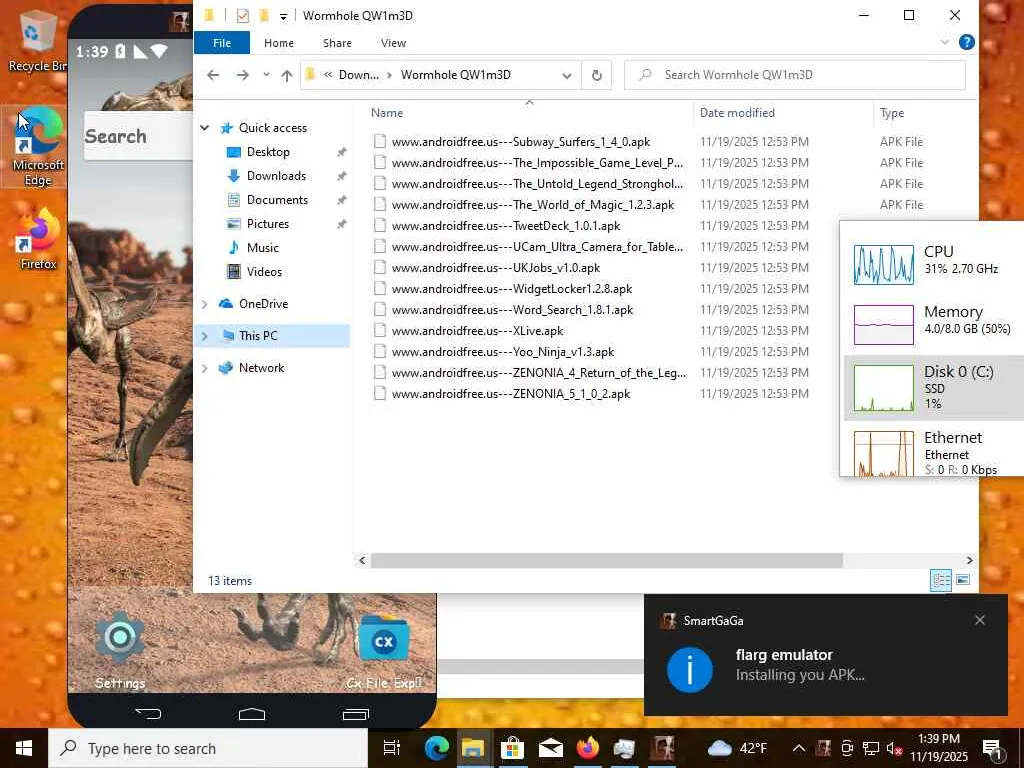This screenshot has height=768, width=1024.
Task: Open the Home ribbon tab
Action: click(279, 43)
